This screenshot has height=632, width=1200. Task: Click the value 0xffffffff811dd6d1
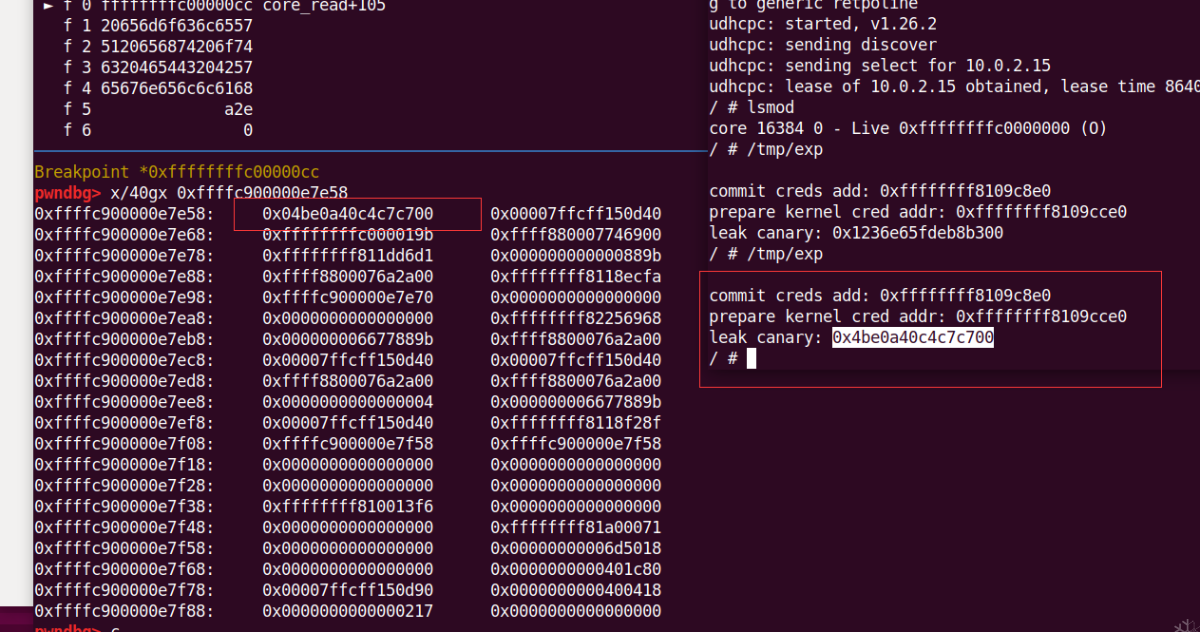click(x=348, y=256)
